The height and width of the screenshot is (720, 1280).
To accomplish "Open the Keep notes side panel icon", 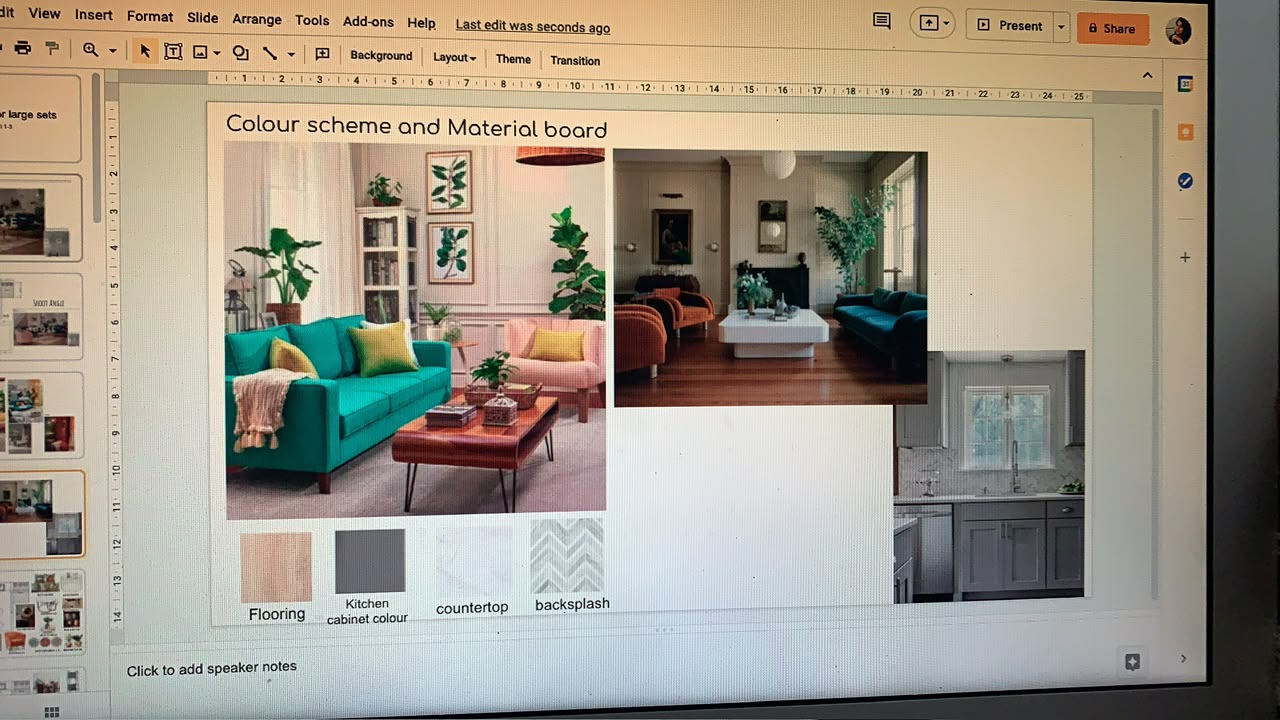I will pos(1185,132).
